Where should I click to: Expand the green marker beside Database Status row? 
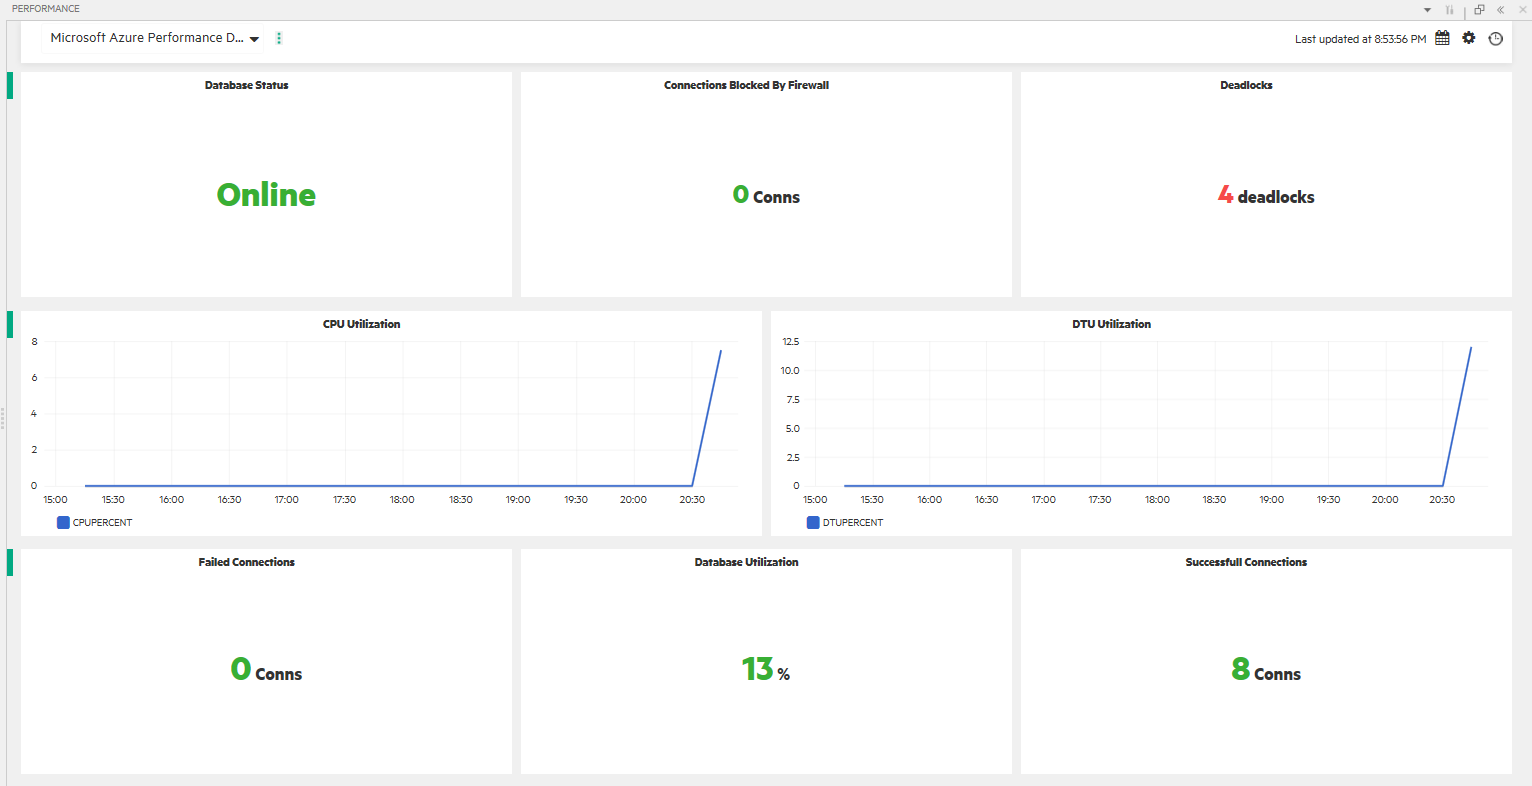click(x=8, y=86)
